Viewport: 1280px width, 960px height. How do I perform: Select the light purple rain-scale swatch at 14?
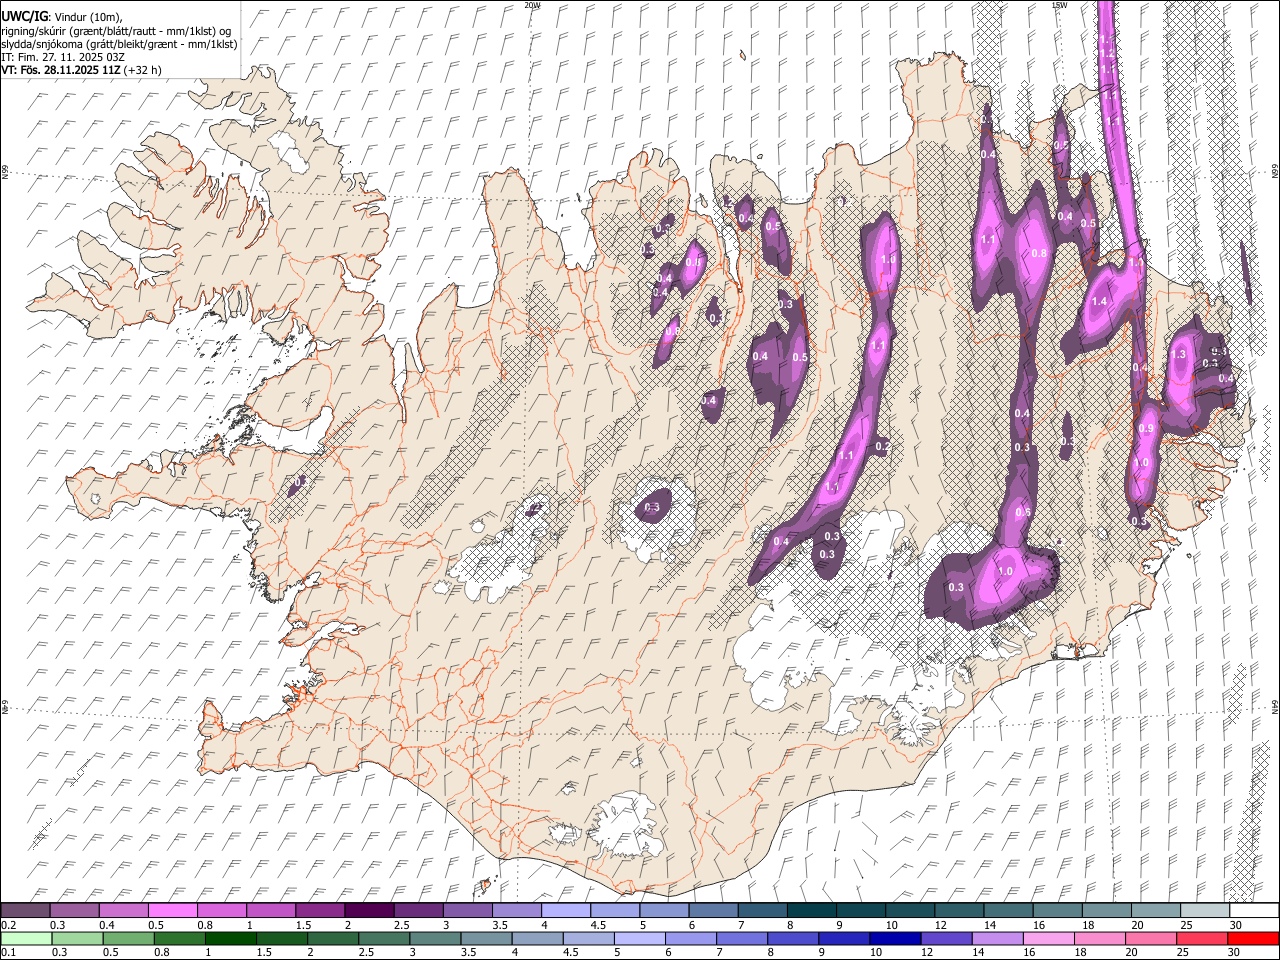(998, 938)
